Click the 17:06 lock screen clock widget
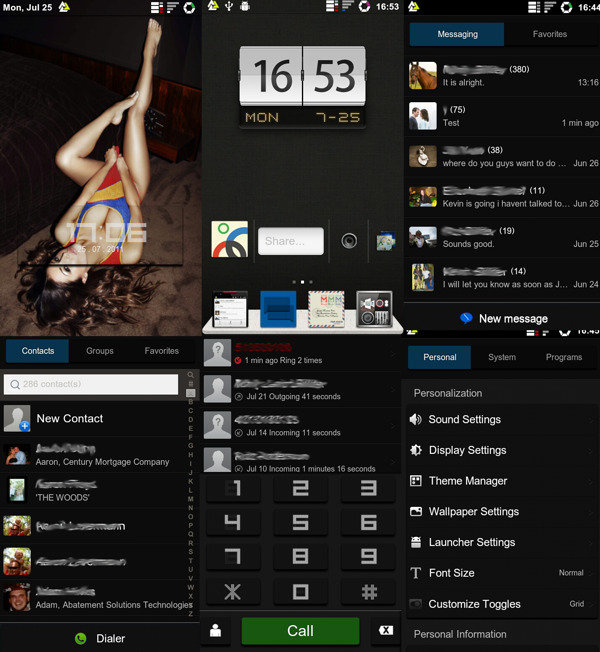600x652 pixels. coord(101,237)
